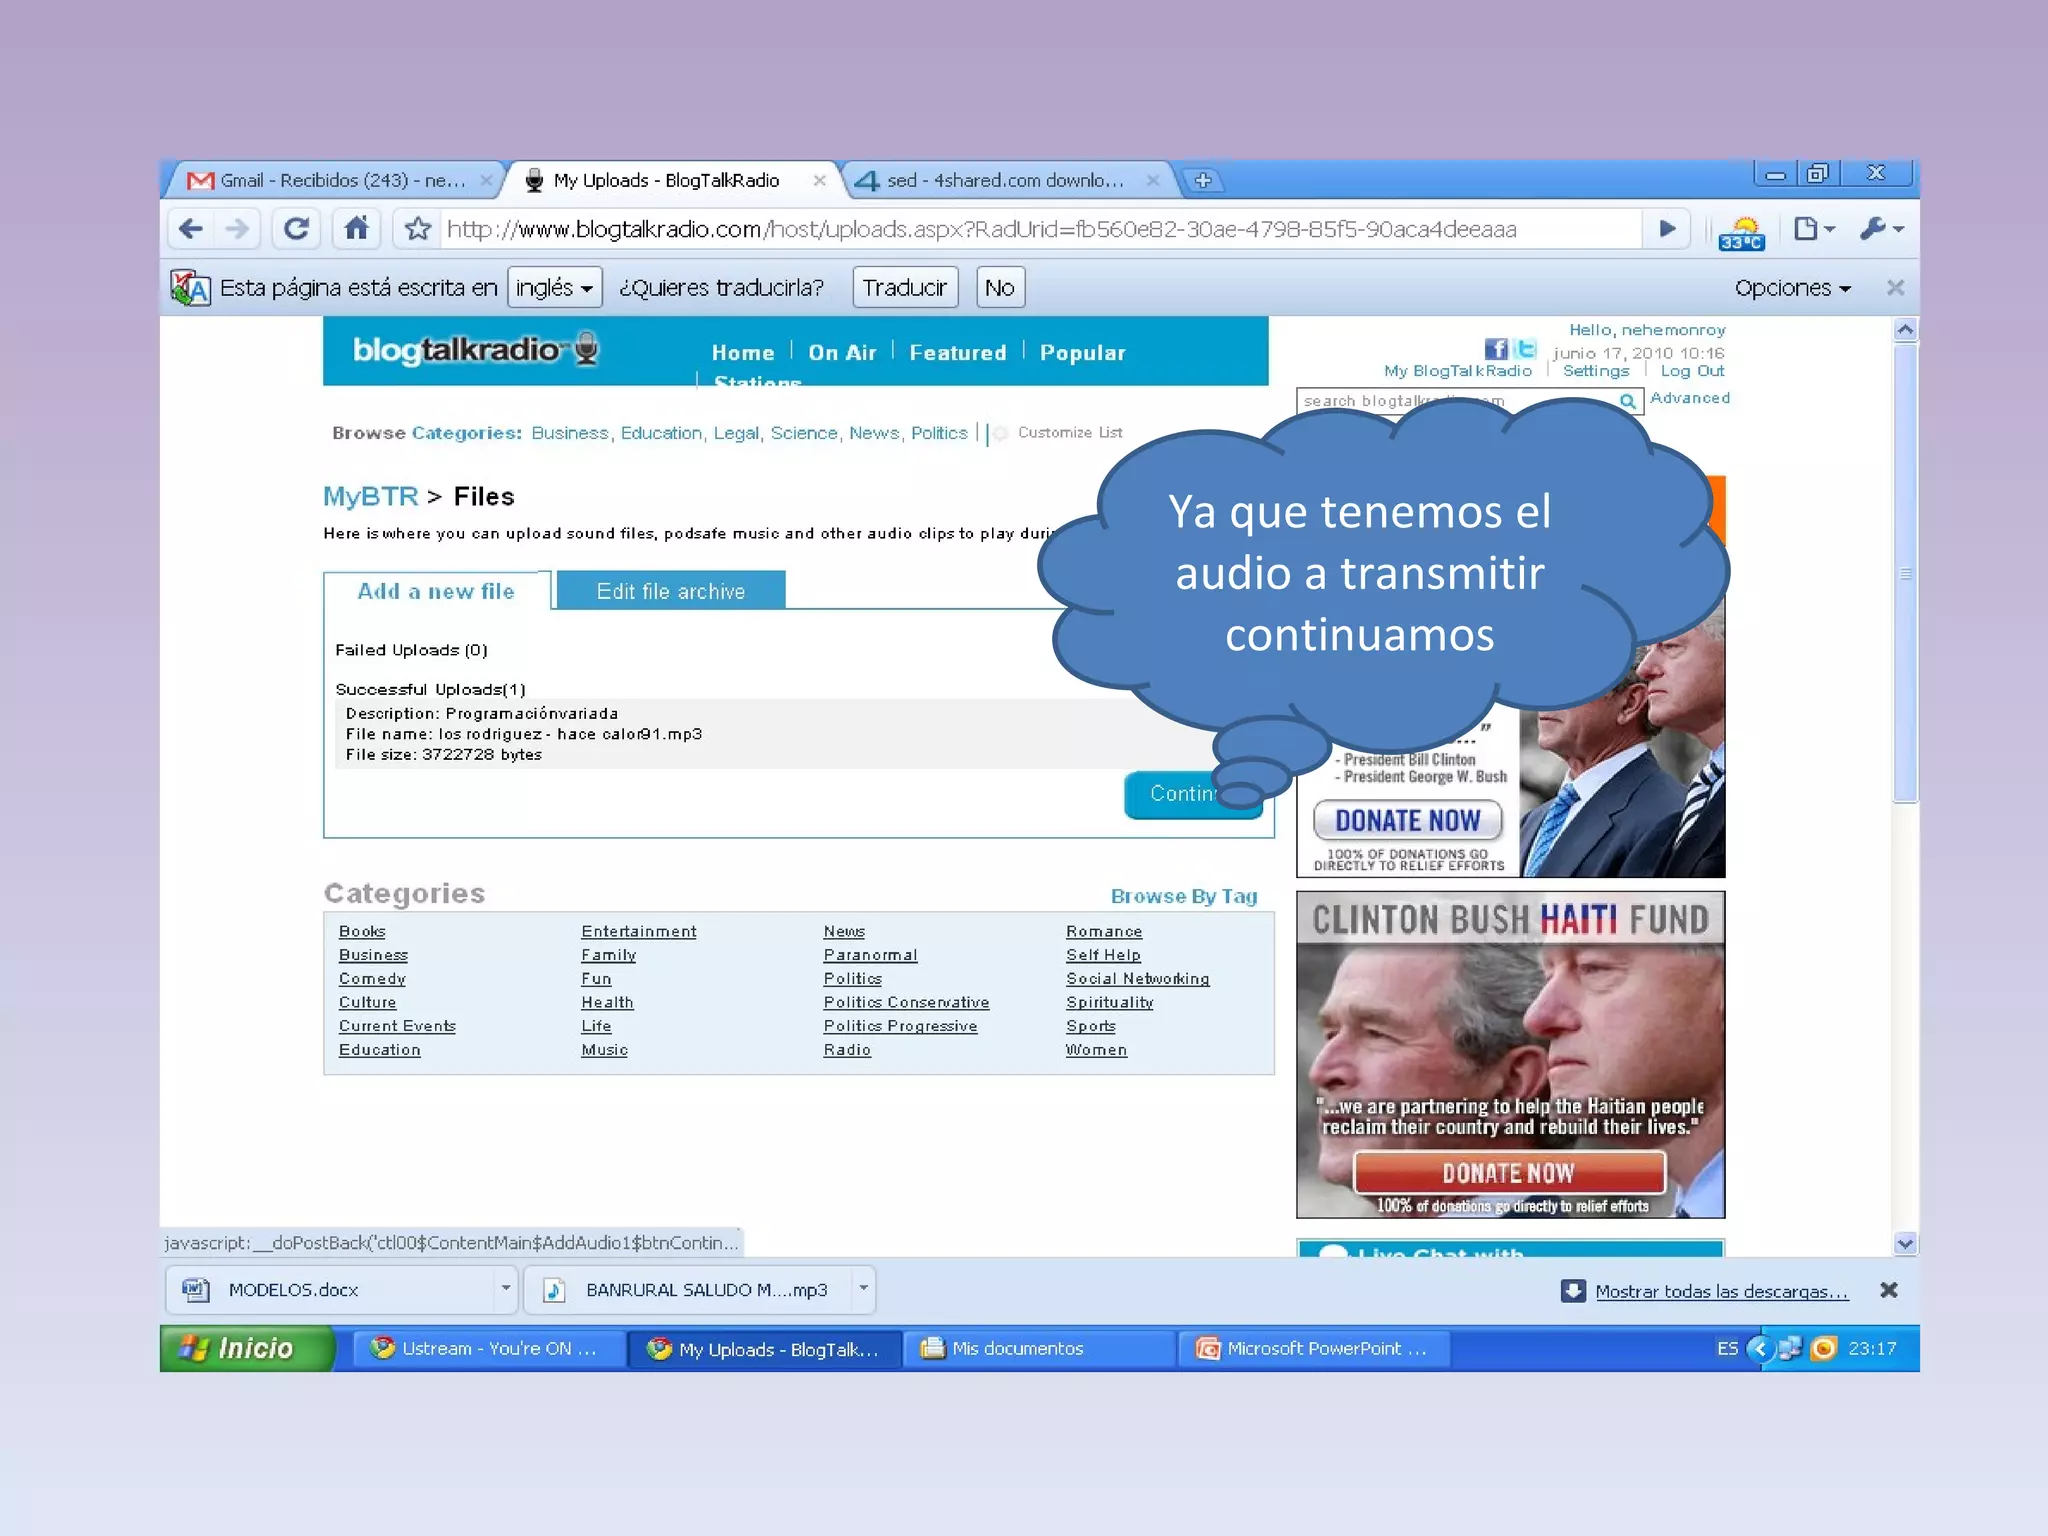Open the Settings link

tap(1596, 371)
